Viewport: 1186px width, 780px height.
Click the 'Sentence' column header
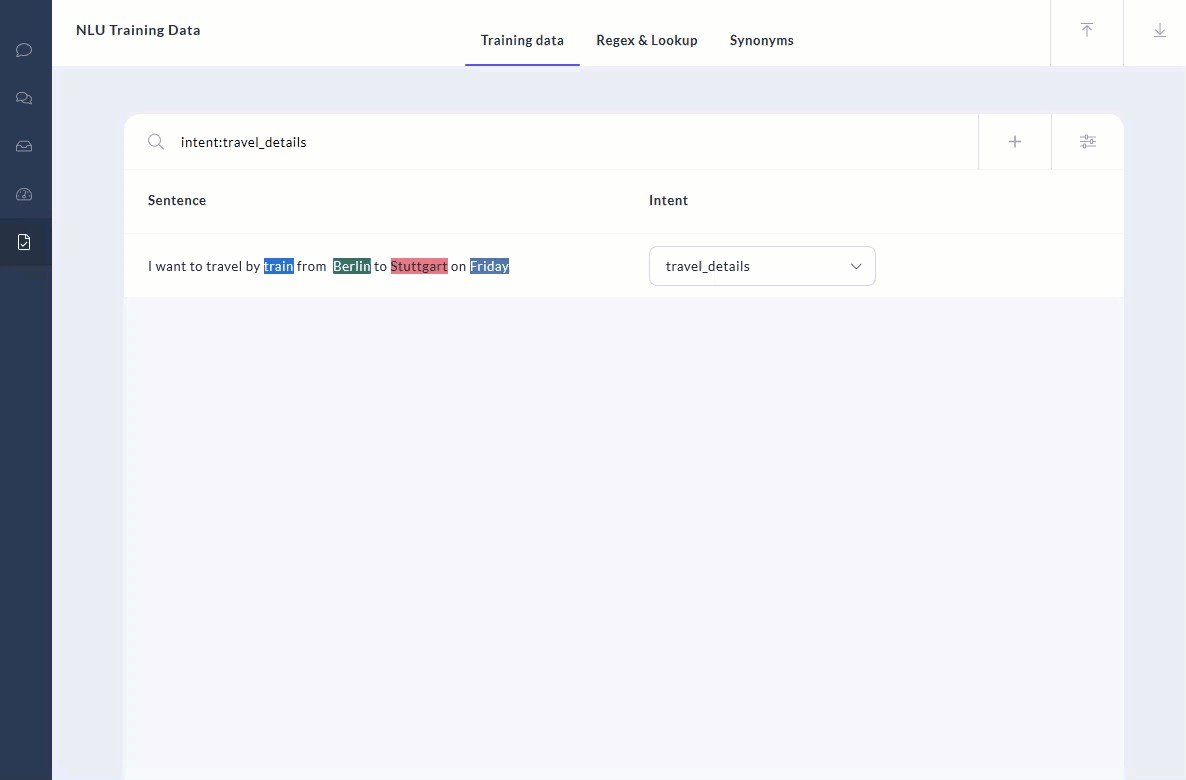(177, 200)
